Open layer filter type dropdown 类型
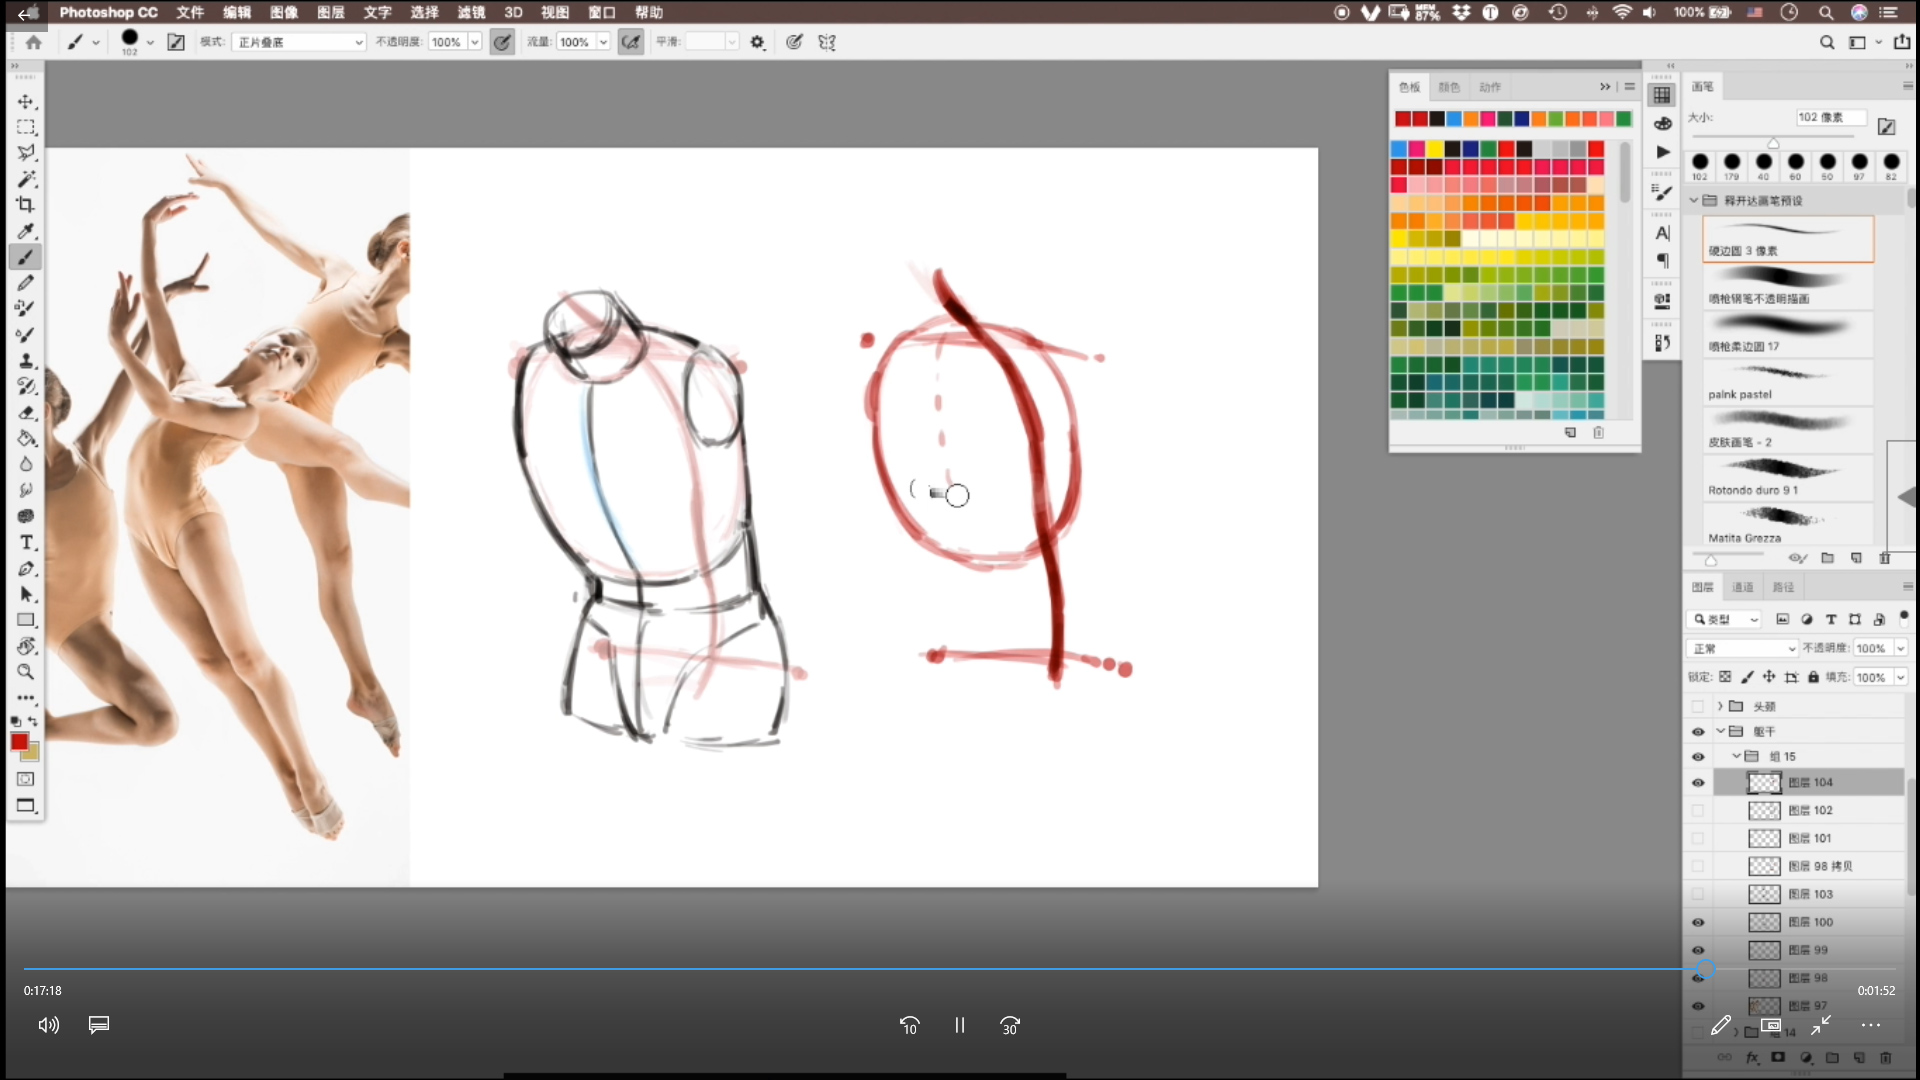Screen dimensions: 1920x1080 click(1724, 620)
